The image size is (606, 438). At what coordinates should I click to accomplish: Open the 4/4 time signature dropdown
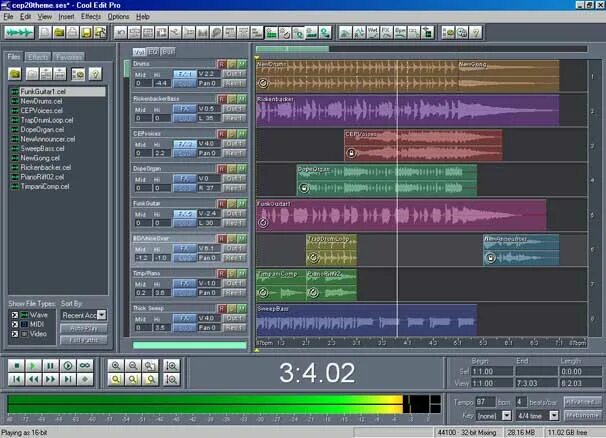pos(554,416)
